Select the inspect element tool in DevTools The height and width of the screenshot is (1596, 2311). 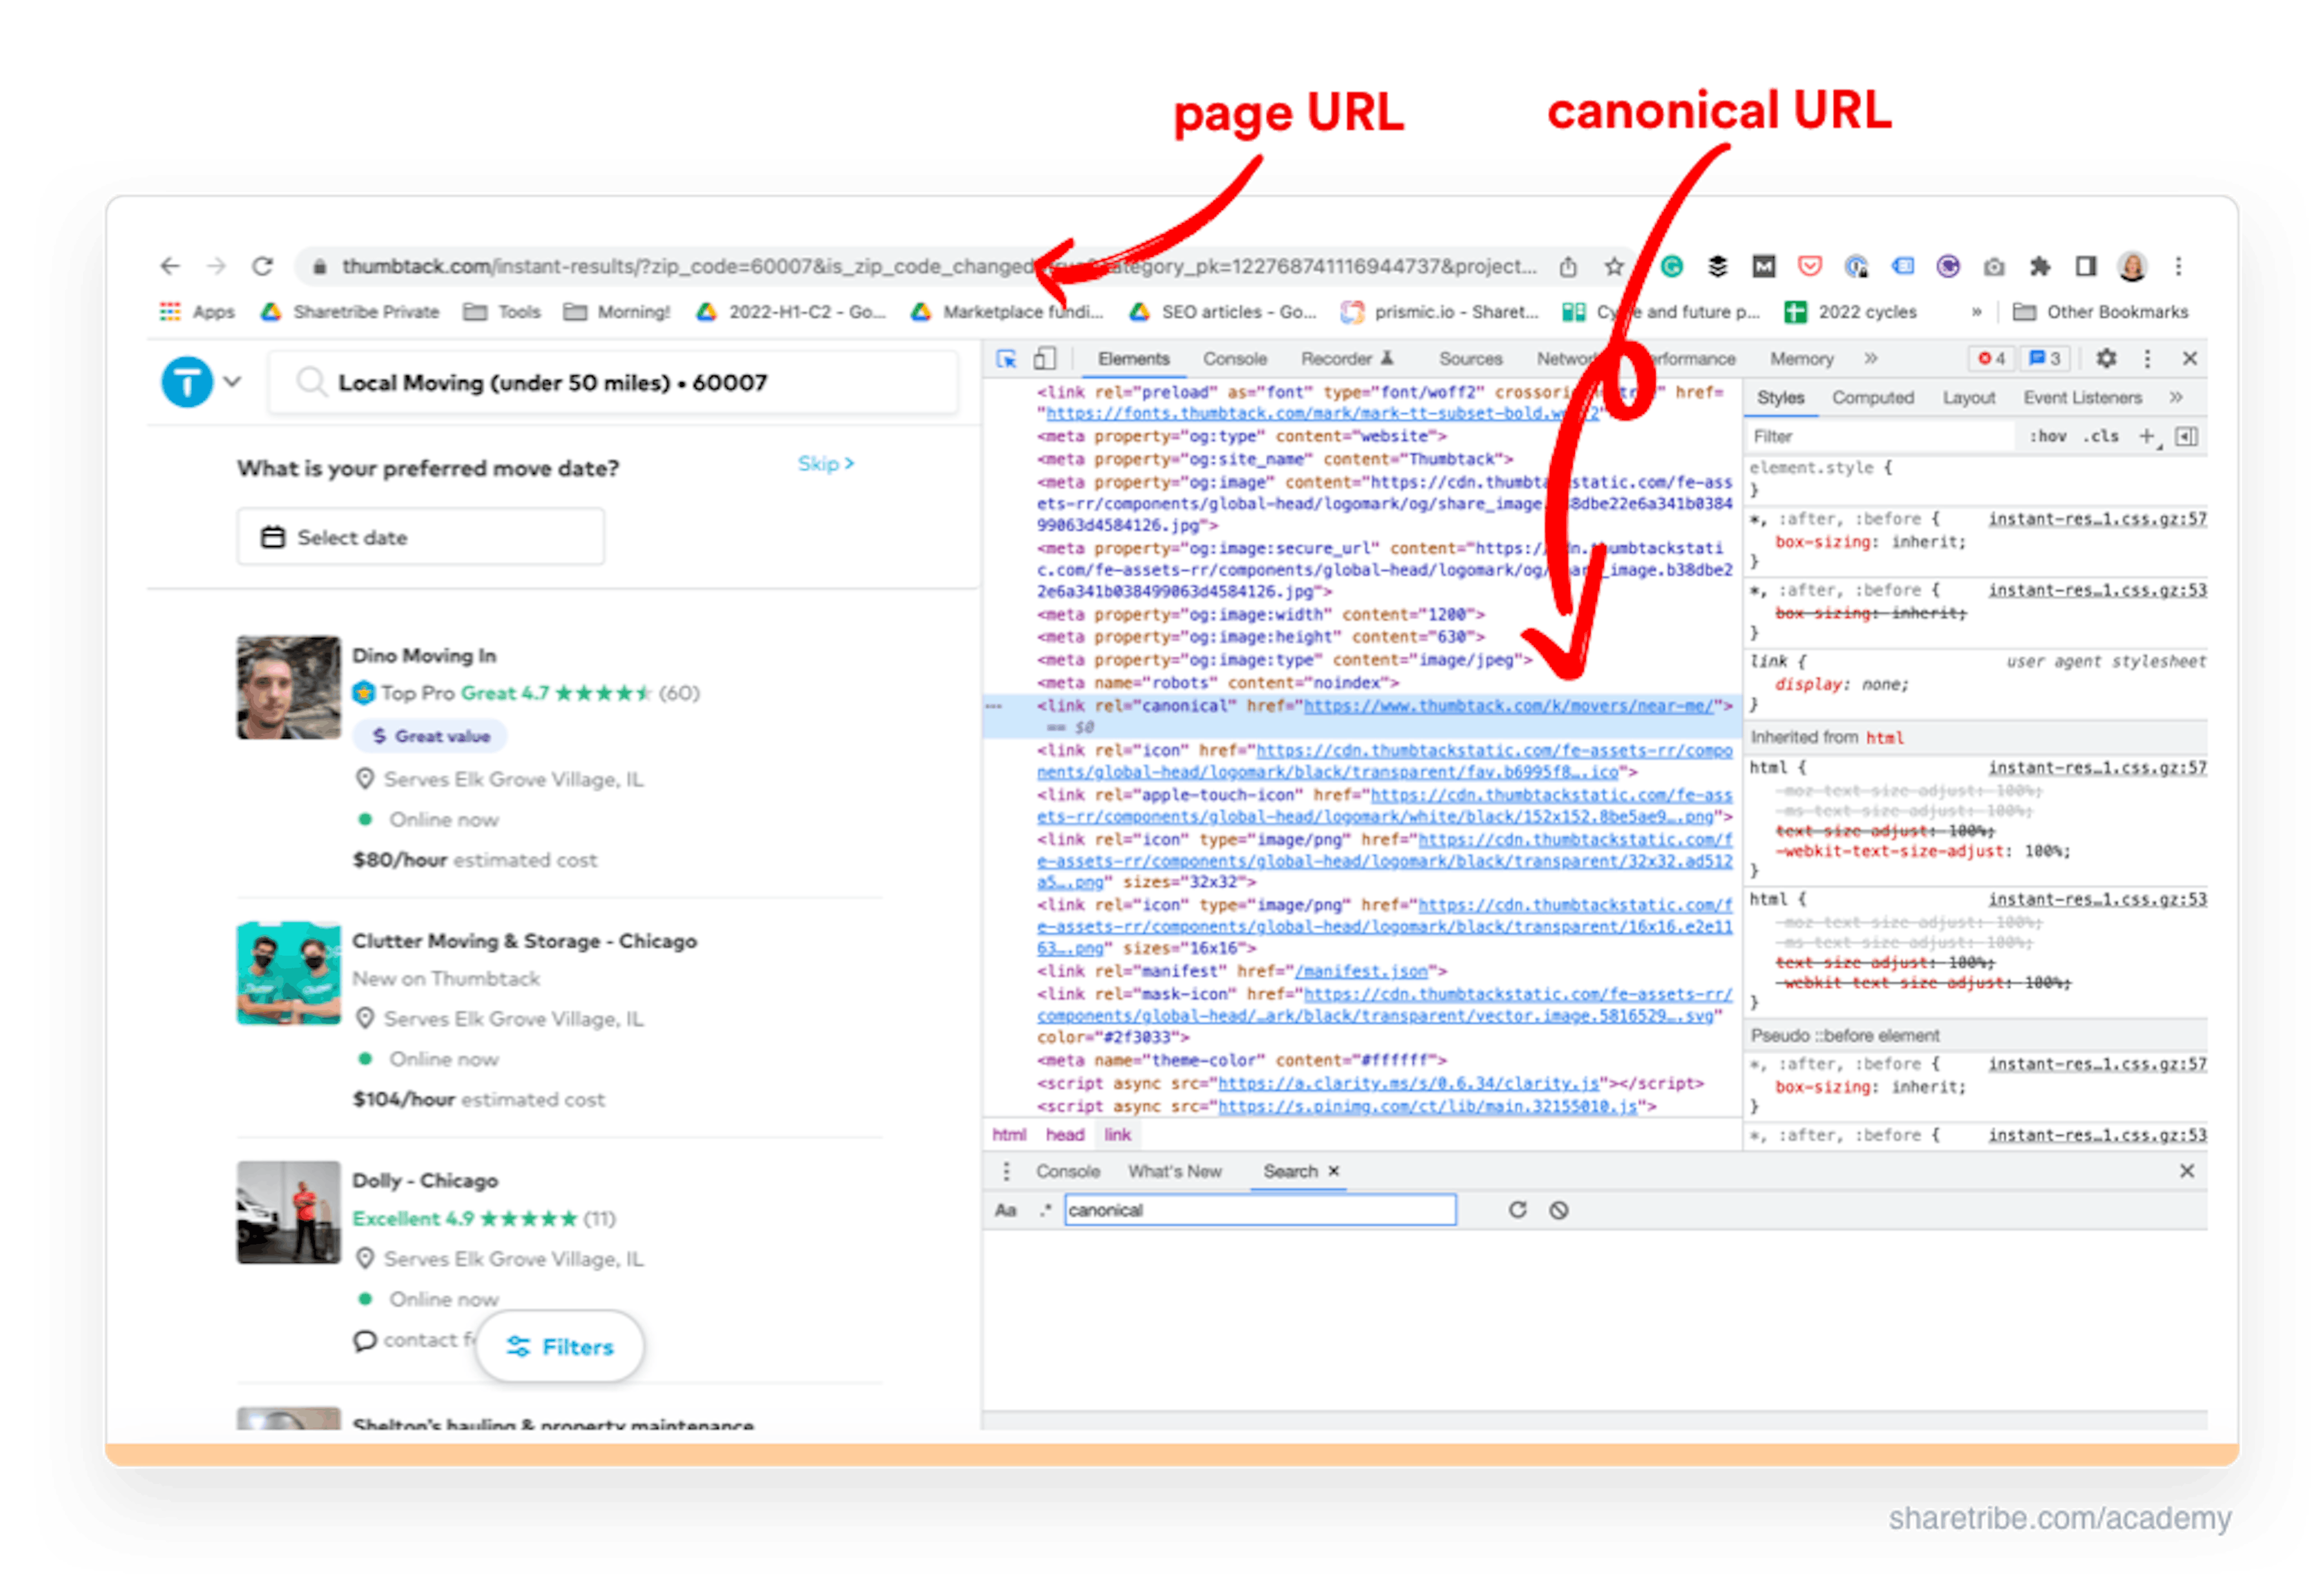pyautogui.click(x=1007, y=358)
